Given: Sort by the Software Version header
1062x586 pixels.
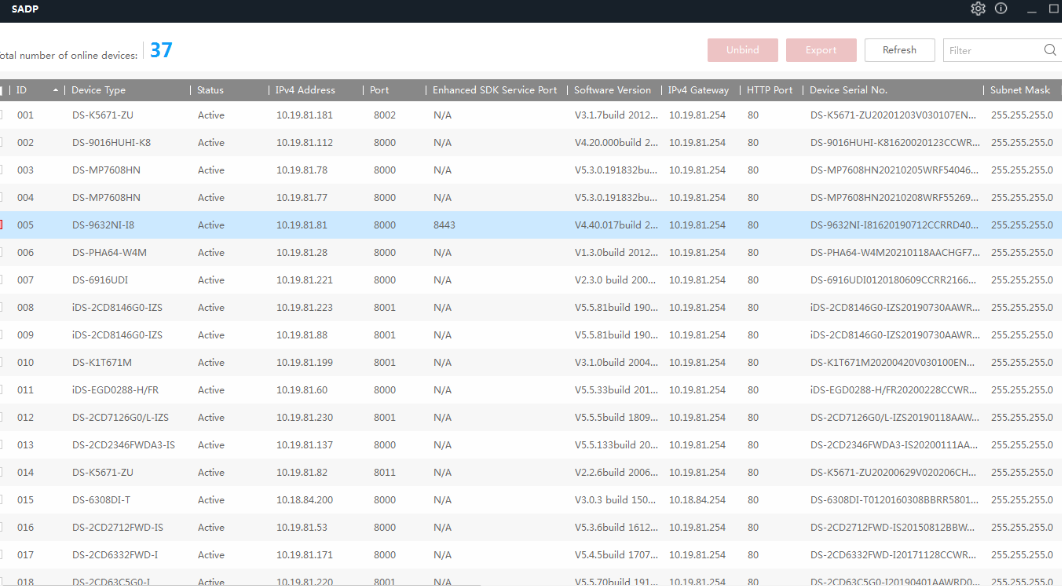Looking at the screenshot, I should [x=612, y=90].
